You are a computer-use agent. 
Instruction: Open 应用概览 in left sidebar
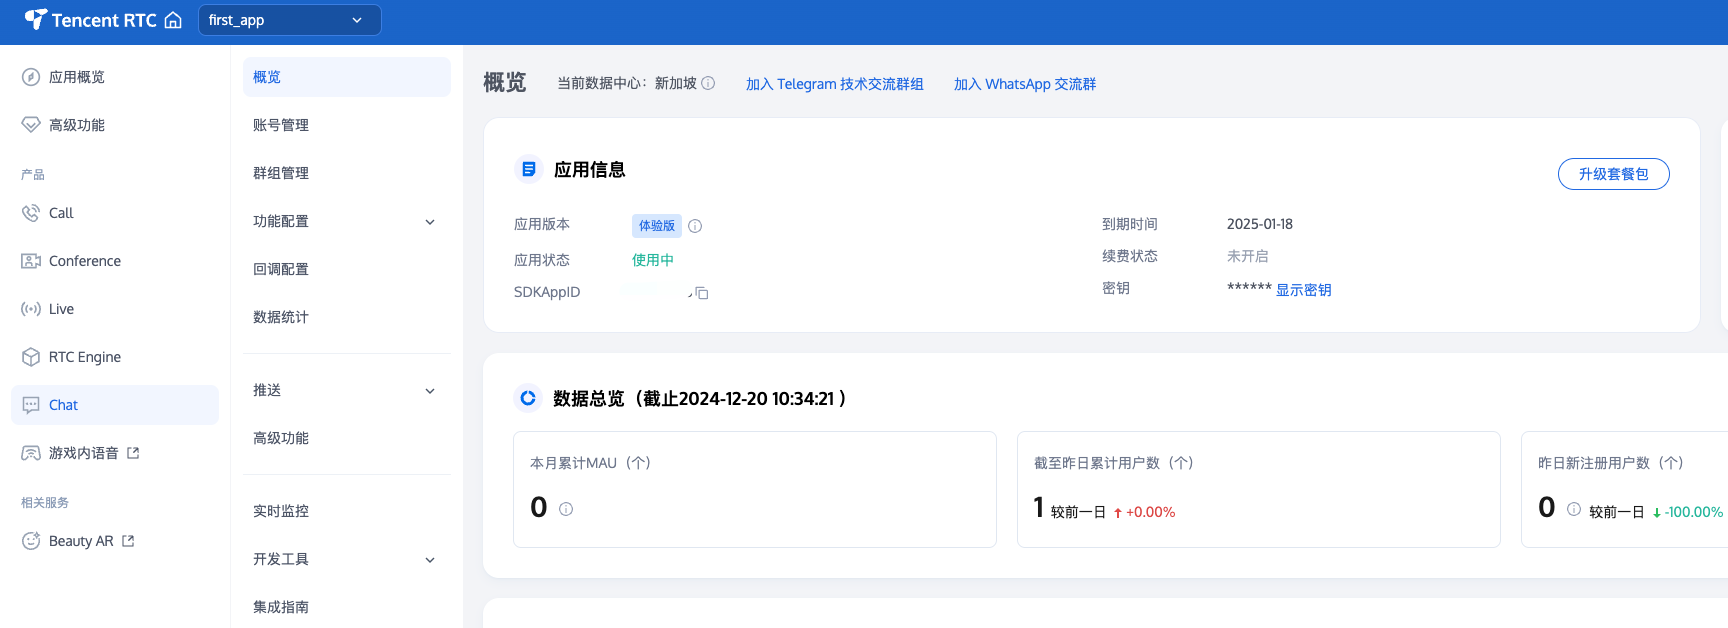coord(77,77)
